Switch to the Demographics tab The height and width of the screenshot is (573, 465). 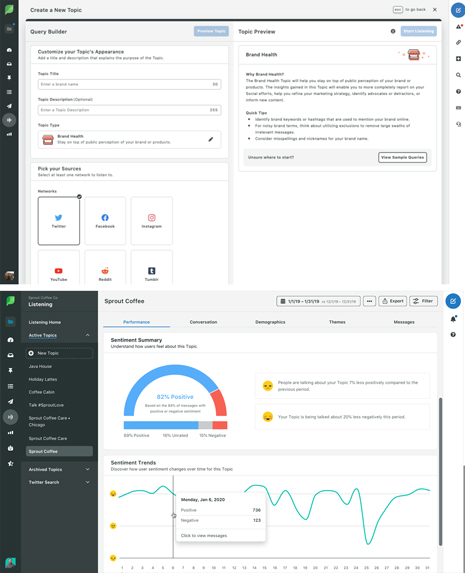pyautogui.click(x=270, y=322)
